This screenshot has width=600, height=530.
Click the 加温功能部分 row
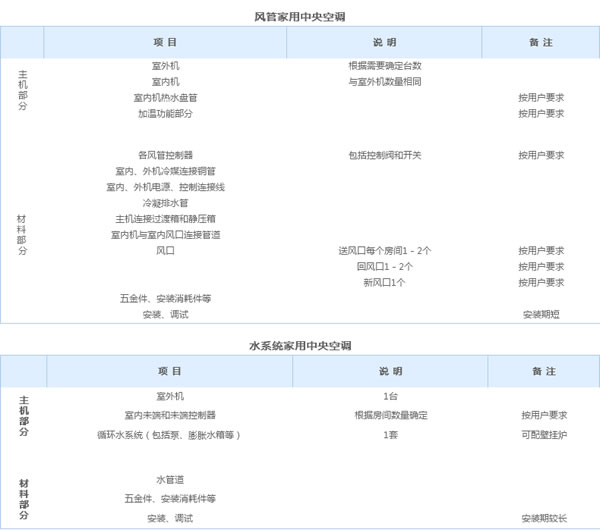pos(165,114)
